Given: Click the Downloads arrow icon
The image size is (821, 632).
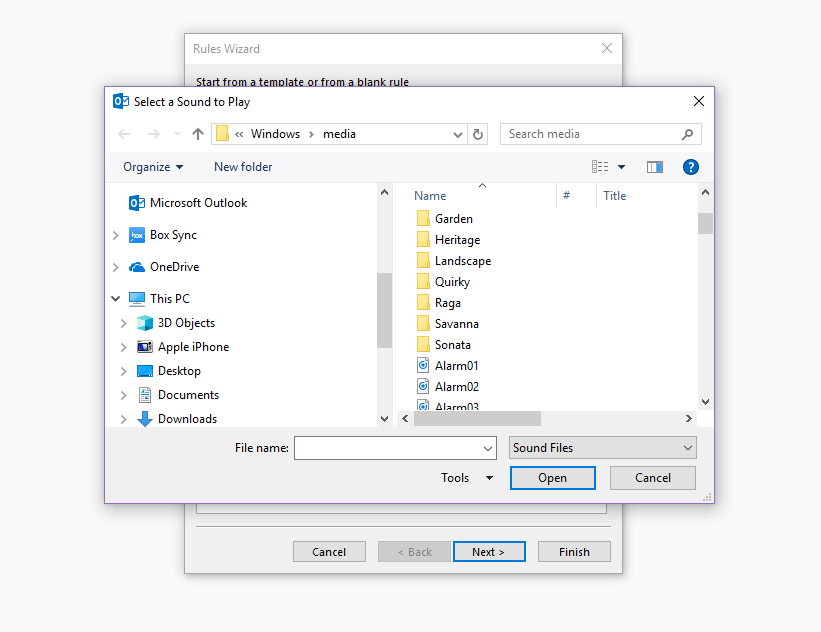Looking at the screenshot, I should 145,419.
